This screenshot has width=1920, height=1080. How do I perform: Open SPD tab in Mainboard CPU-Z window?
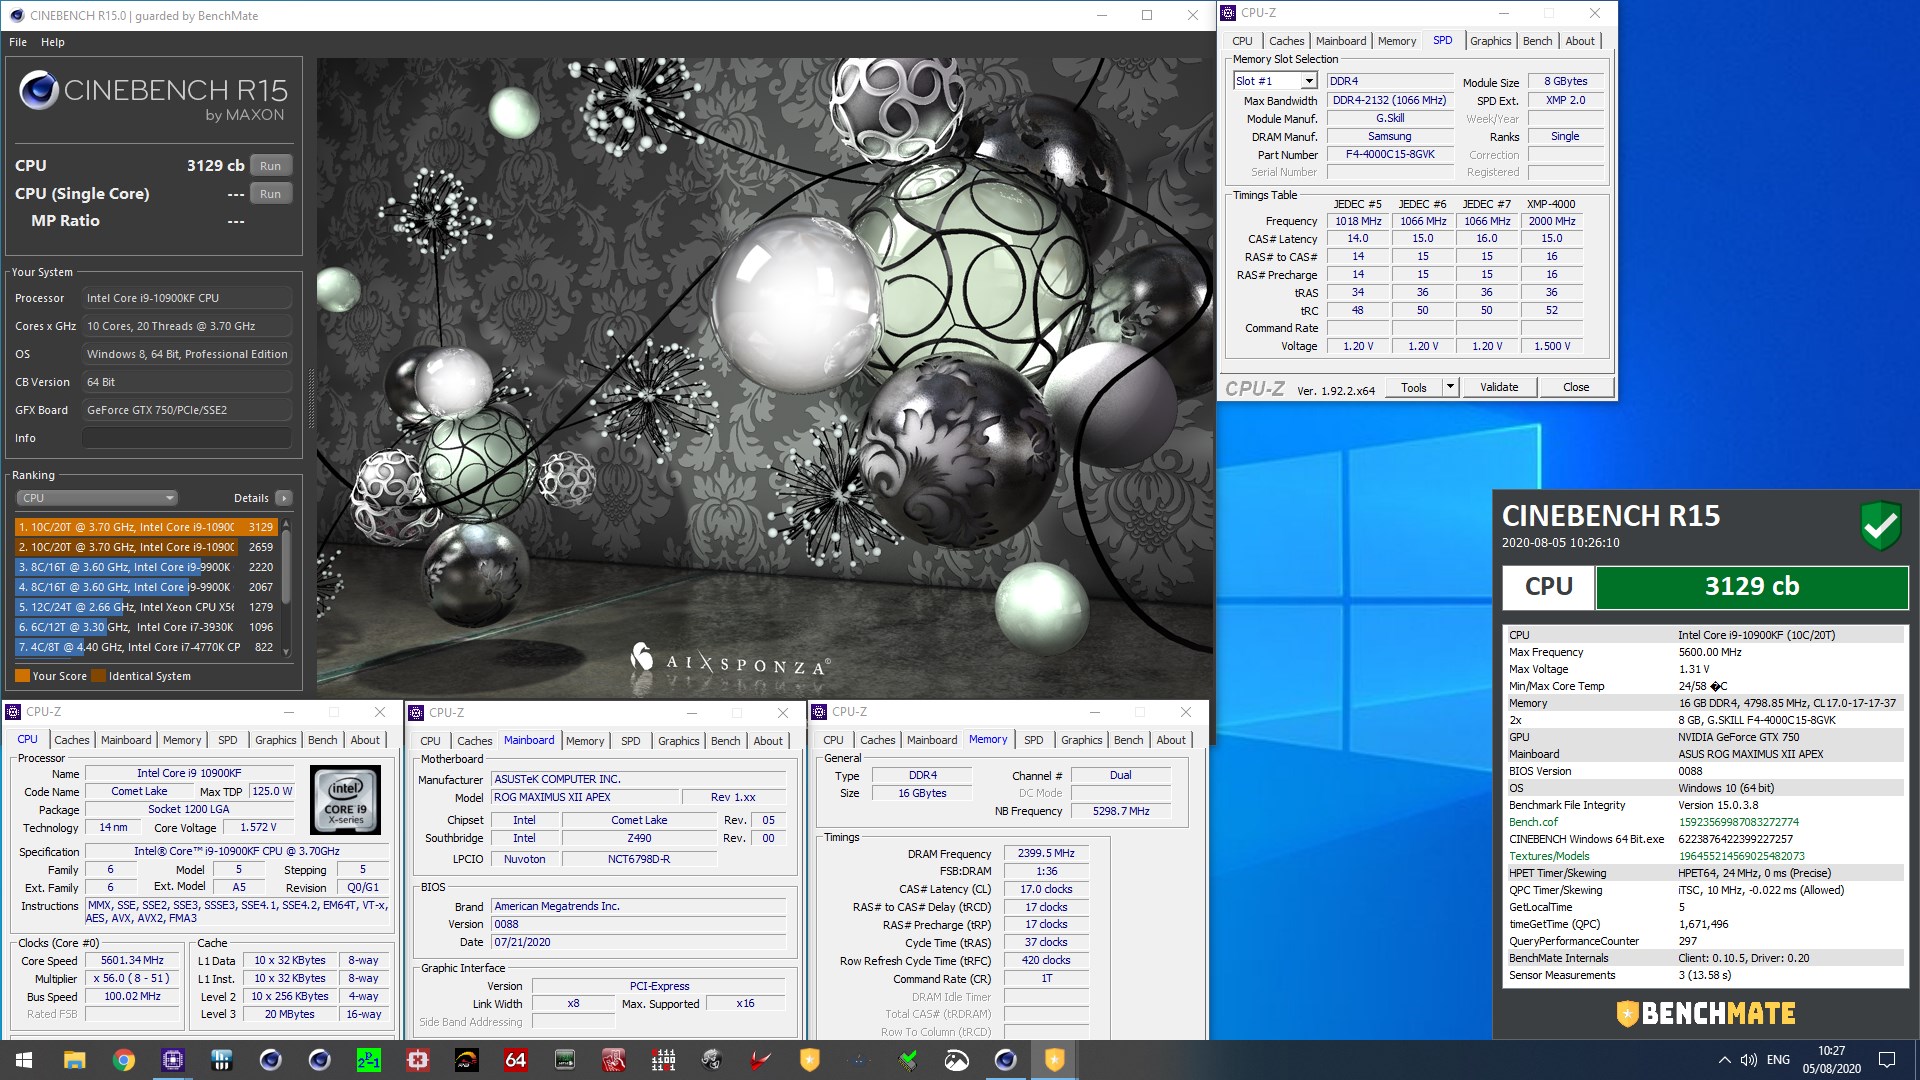point(630,741)
